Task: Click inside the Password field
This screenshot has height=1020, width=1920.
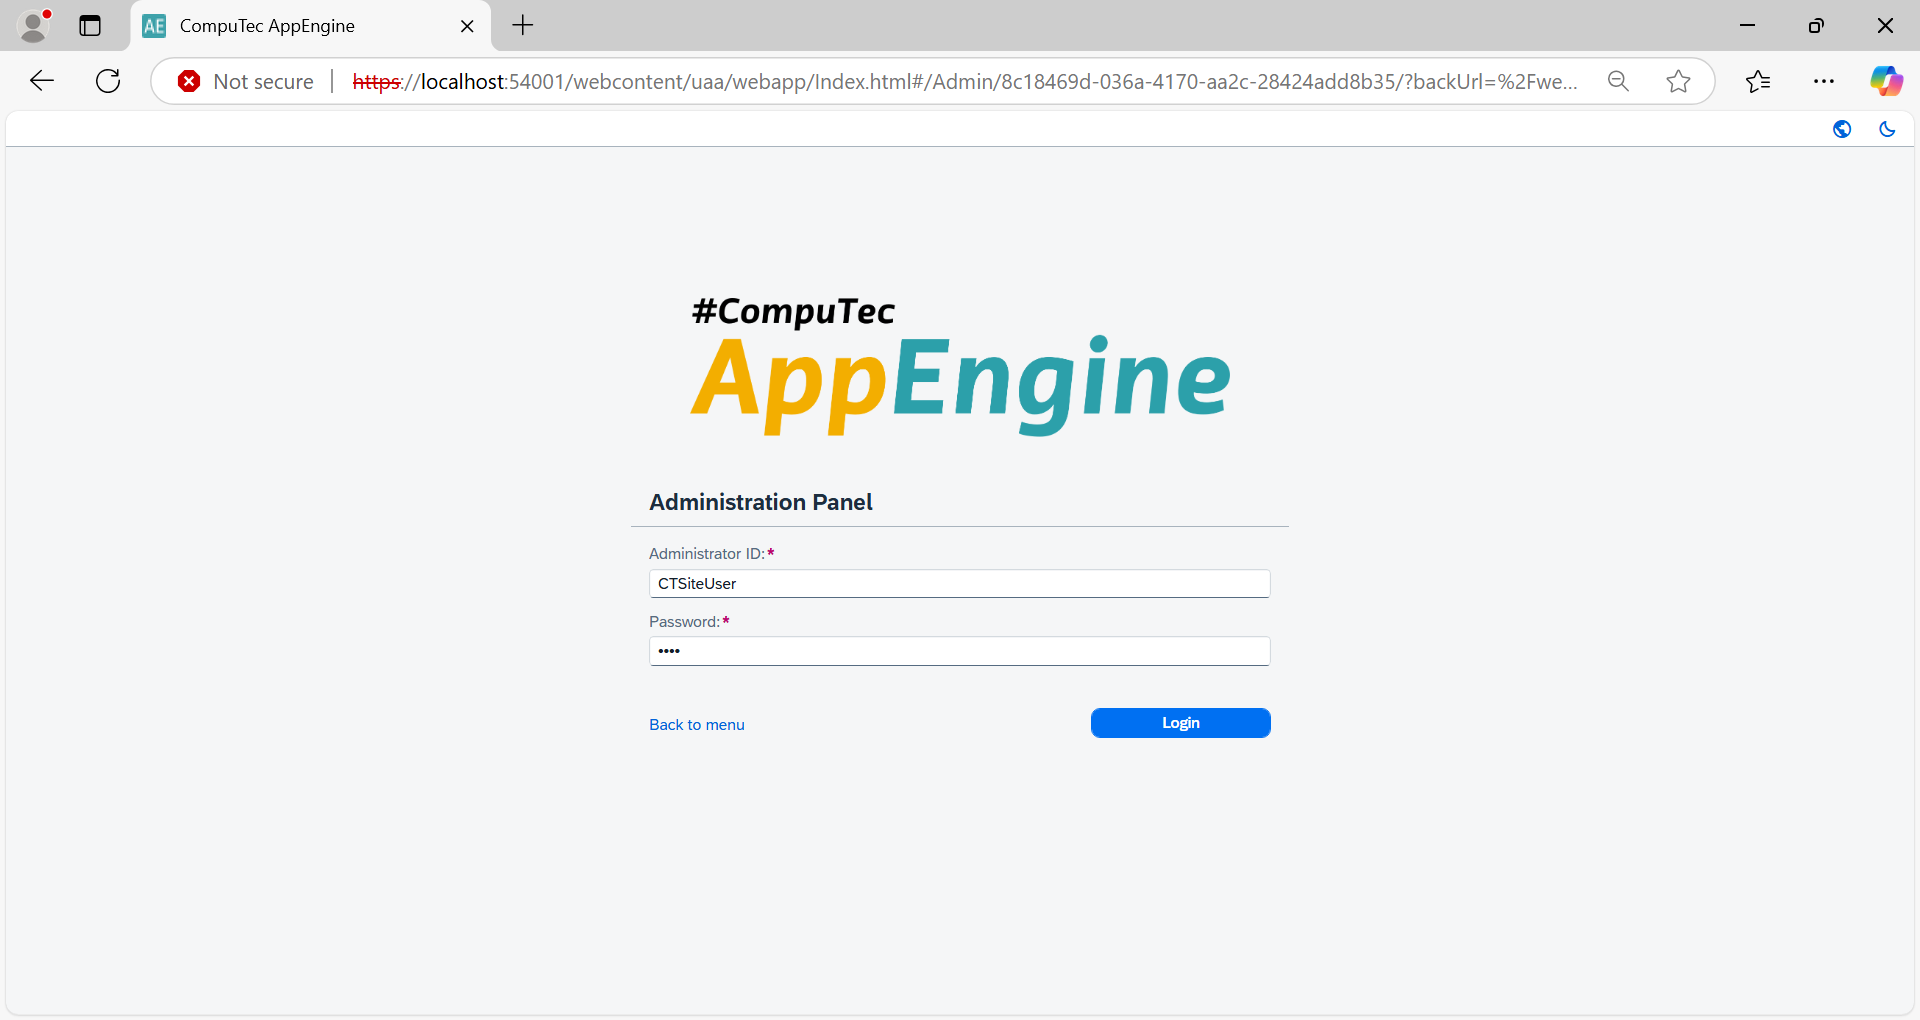Action: 958,650
